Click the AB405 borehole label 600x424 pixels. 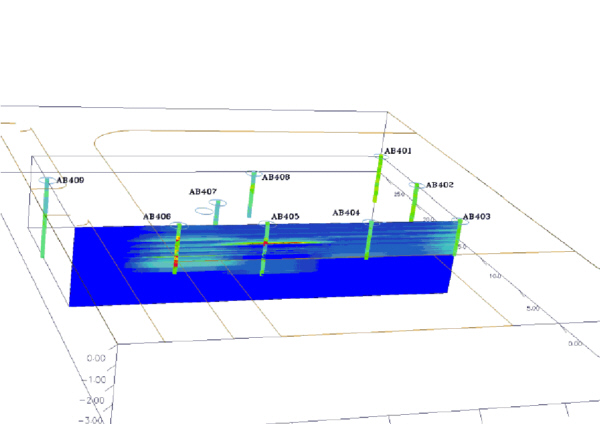pos(285,216)
